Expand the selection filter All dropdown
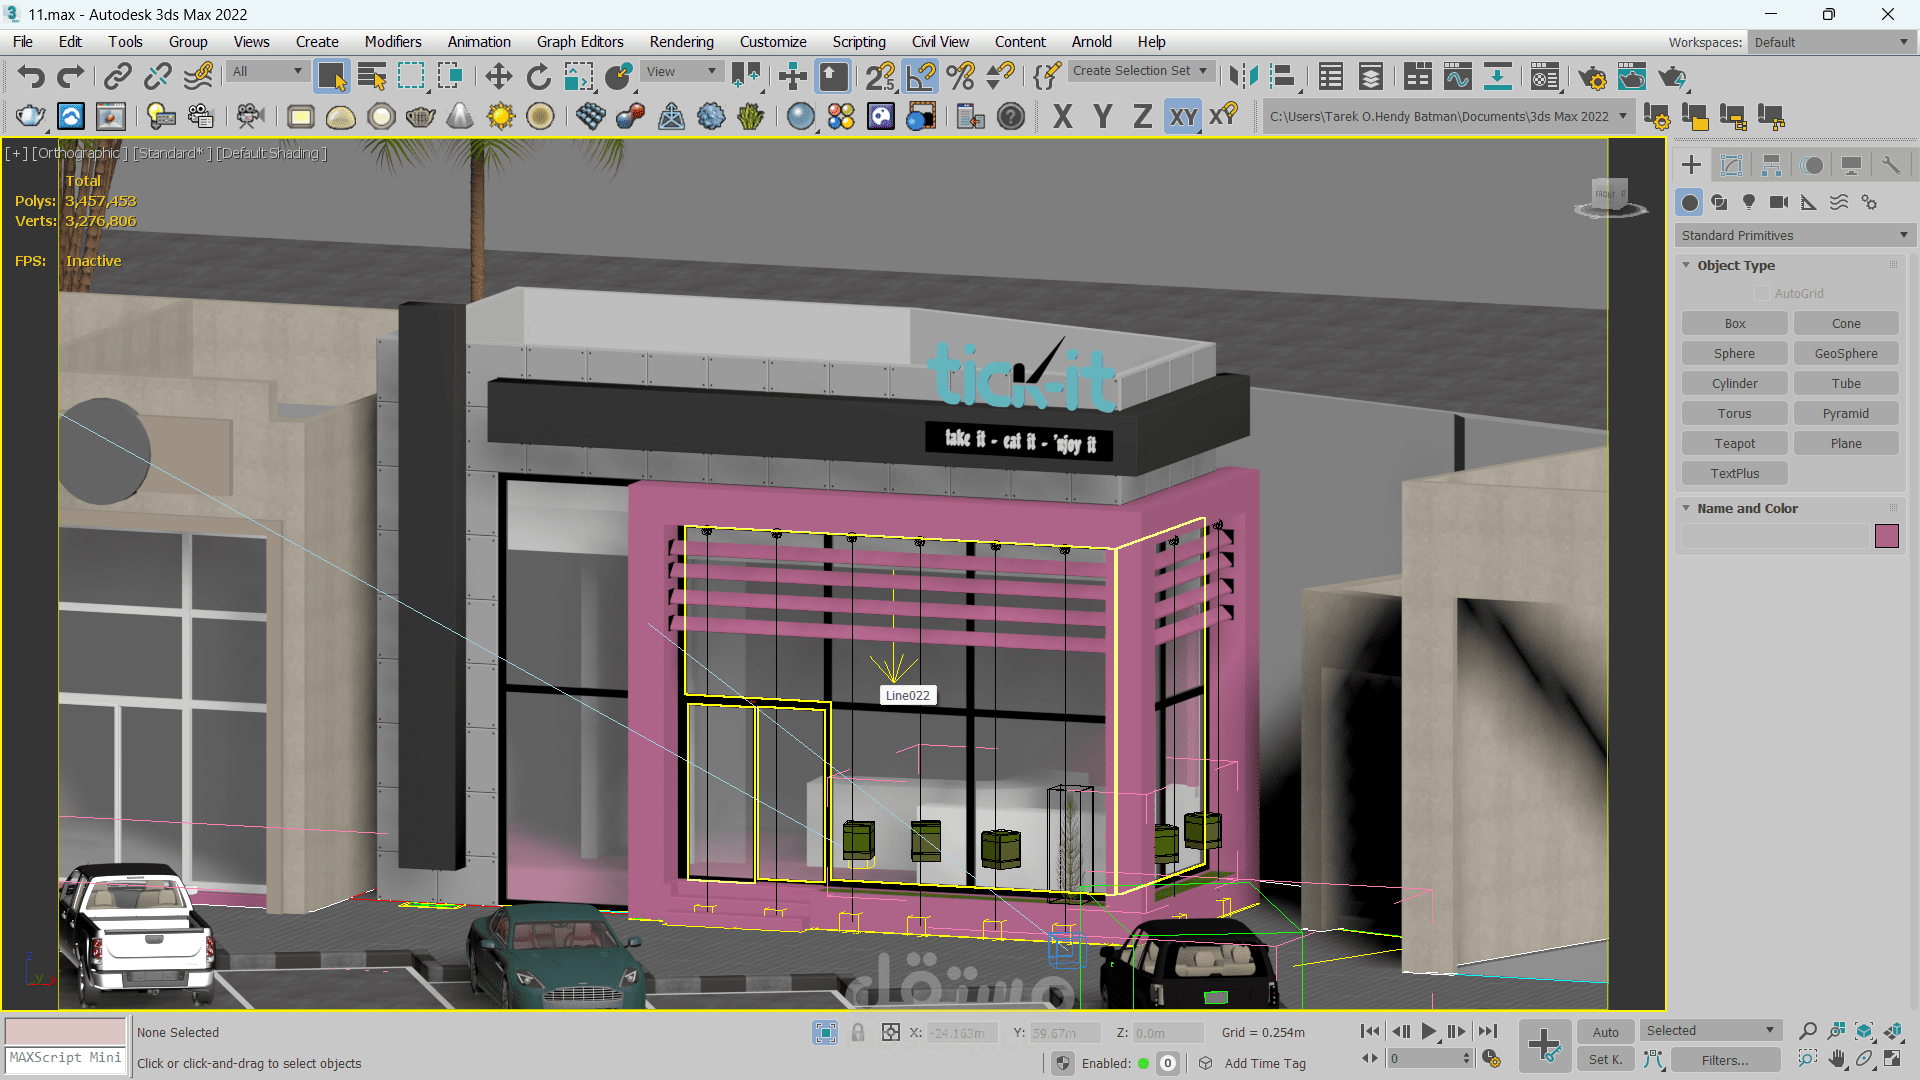Image resolution: width=1920 pixels, height=1080 pixels. (x=267, y=72)
